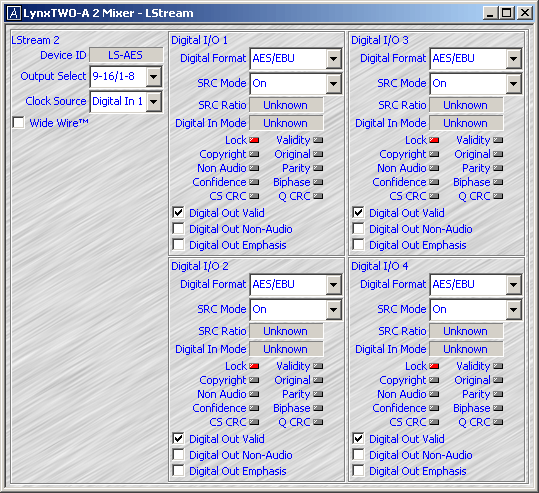539x493 pixels.
Task: Click the Copyright indicator in Digital I/O 2
Action: [x=254, y=380]
